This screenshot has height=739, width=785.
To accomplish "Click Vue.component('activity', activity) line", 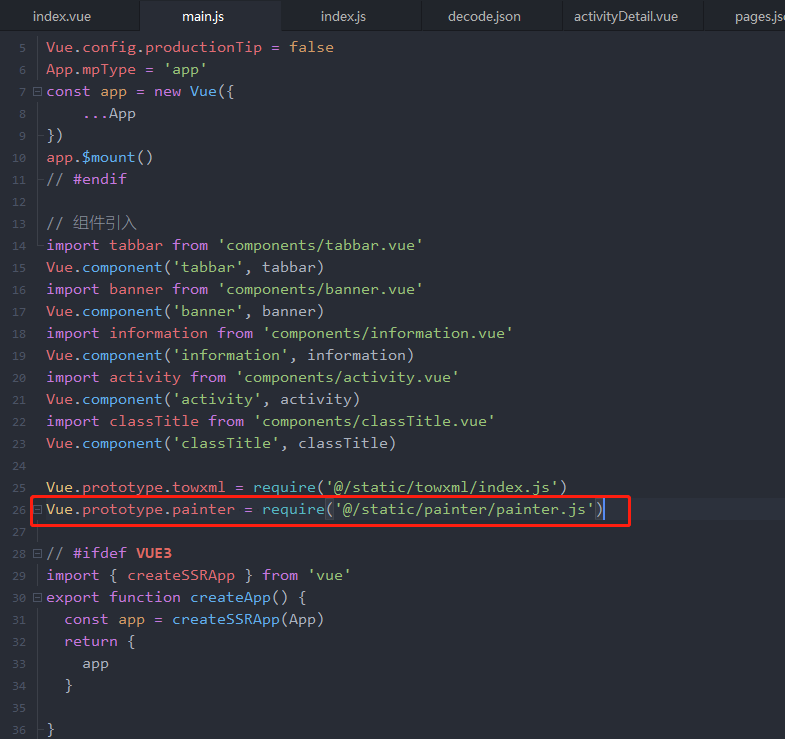I will pyautogui.click(x=203, y=400).
